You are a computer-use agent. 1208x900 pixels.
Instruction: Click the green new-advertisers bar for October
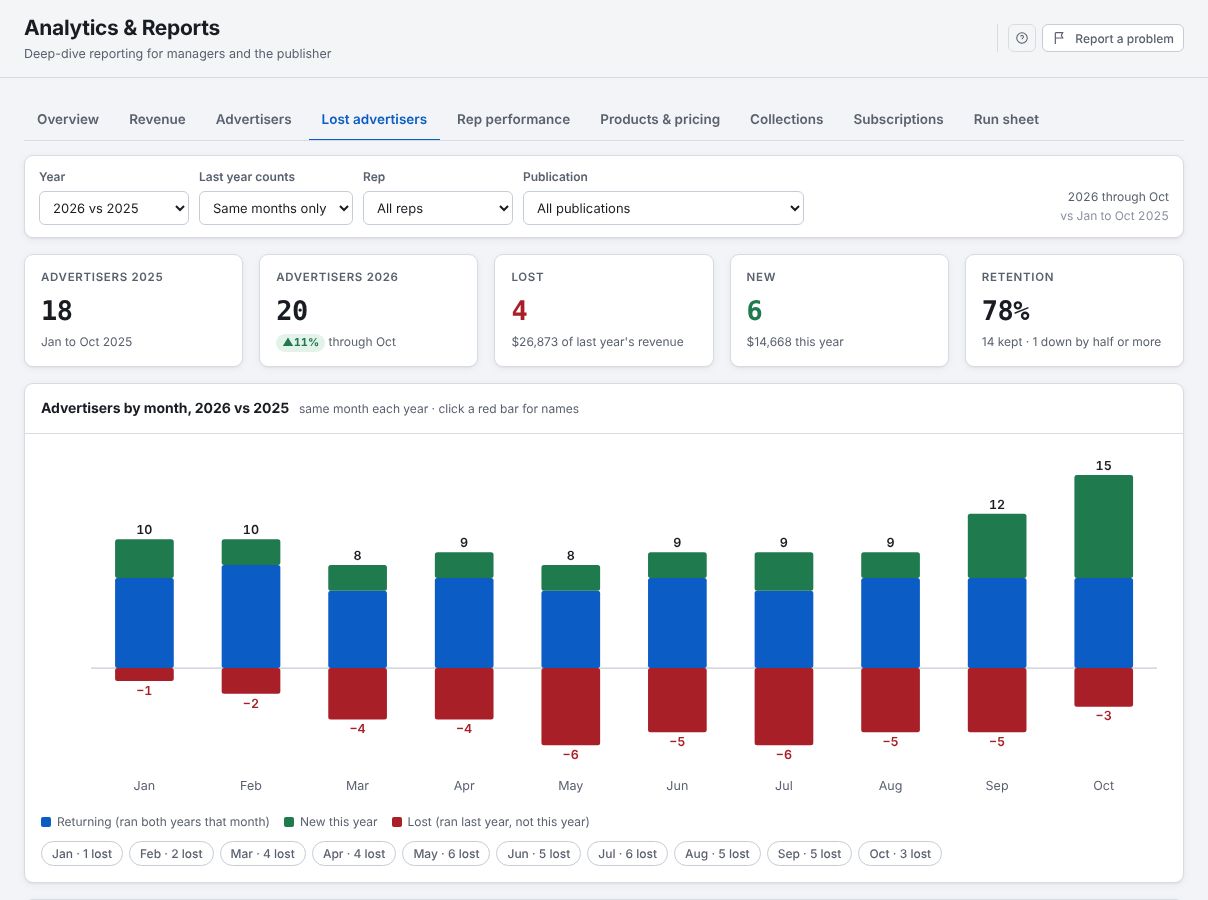click(1104, 526)
